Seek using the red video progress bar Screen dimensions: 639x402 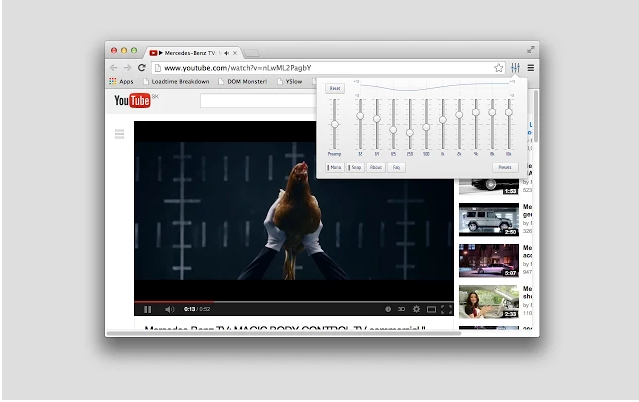click(174, 302)
